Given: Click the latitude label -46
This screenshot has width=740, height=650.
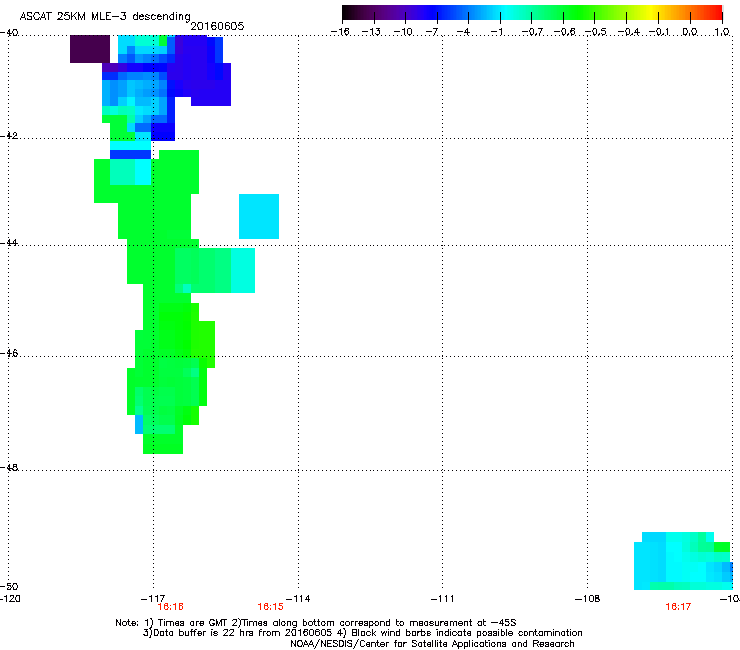Looking at the screenshot, I should tap(9, 354).
